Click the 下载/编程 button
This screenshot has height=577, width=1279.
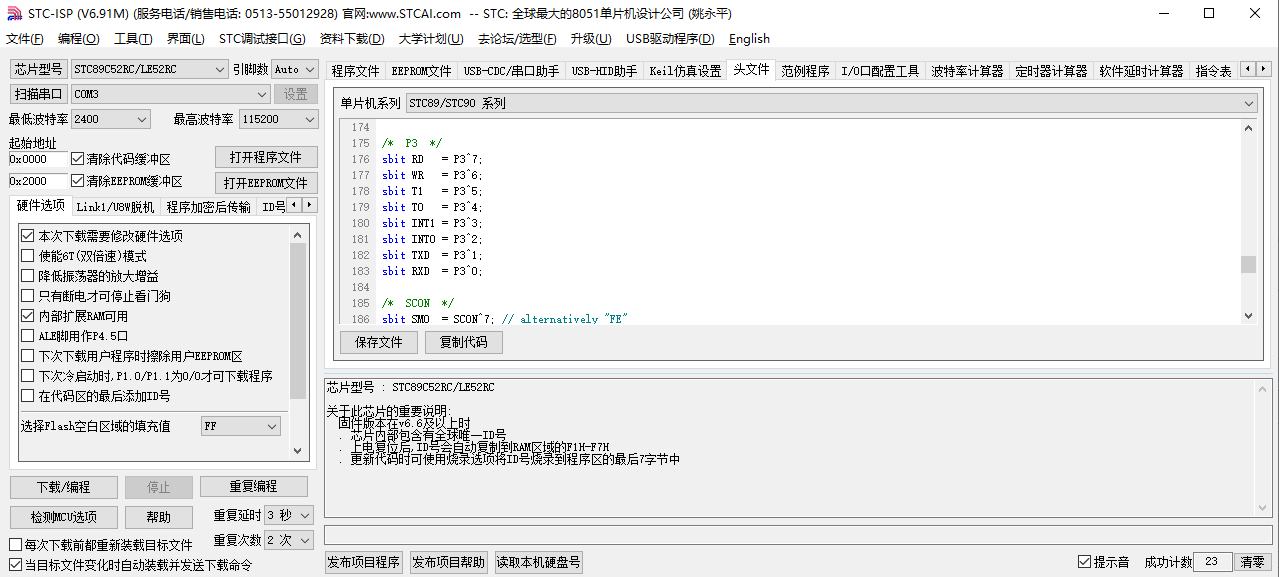coord(63,487)
